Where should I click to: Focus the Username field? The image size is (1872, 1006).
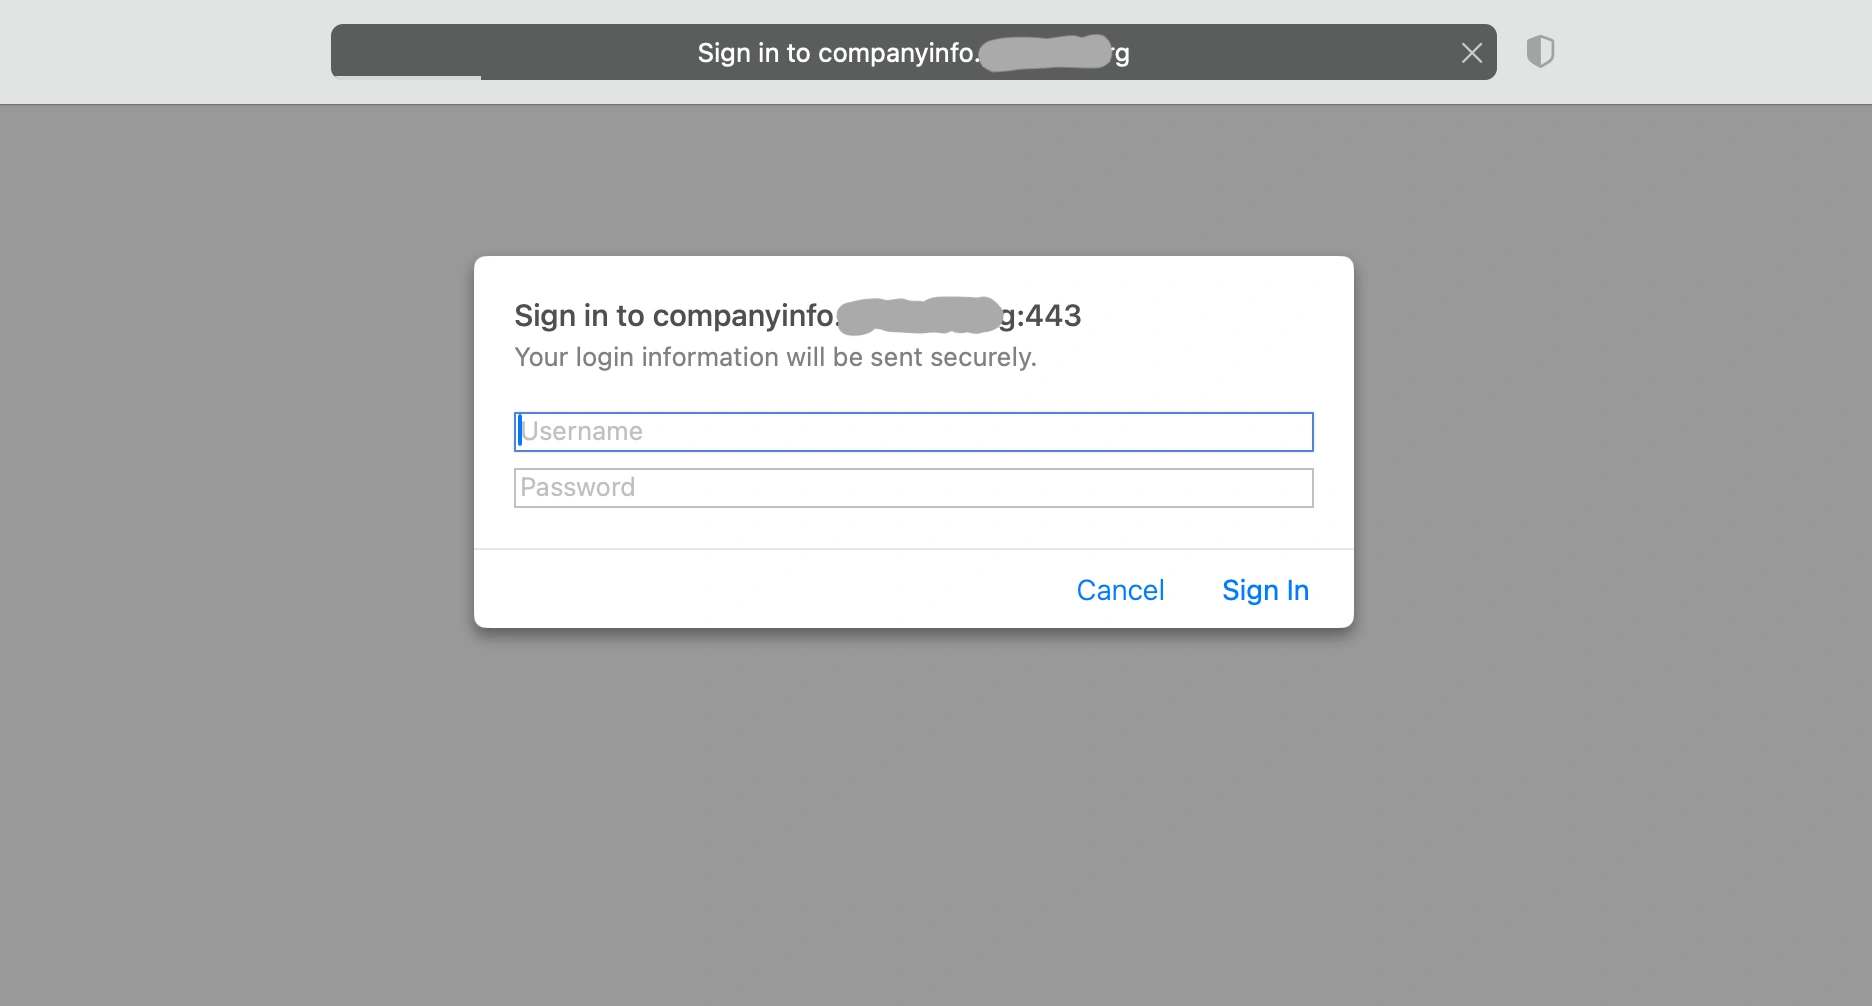pos(913,432)
